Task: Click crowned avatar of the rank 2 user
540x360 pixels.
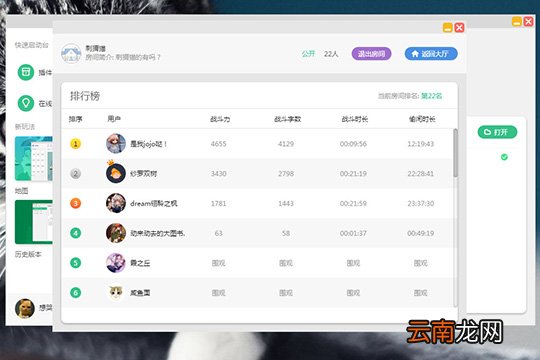Action: [x=116, y=173]
